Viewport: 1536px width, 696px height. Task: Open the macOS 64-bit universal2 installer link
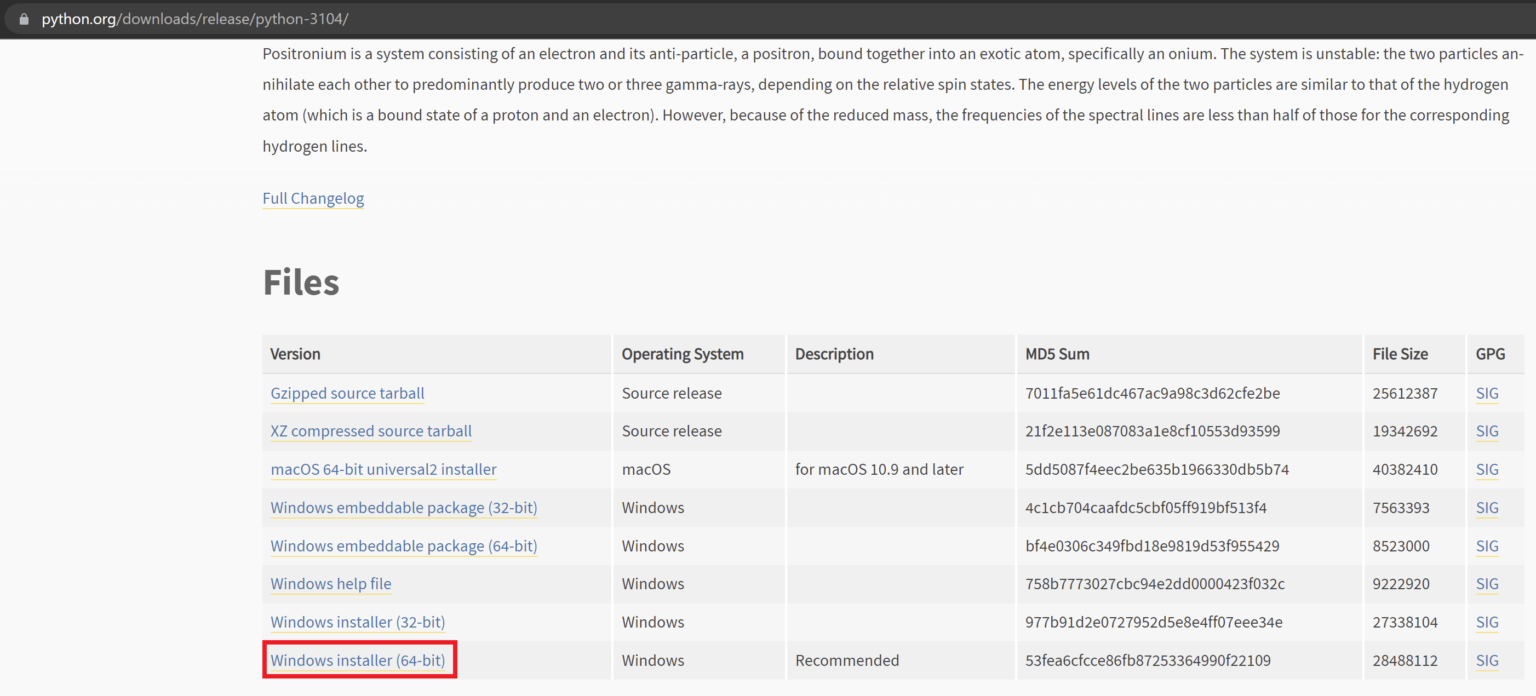383,469
